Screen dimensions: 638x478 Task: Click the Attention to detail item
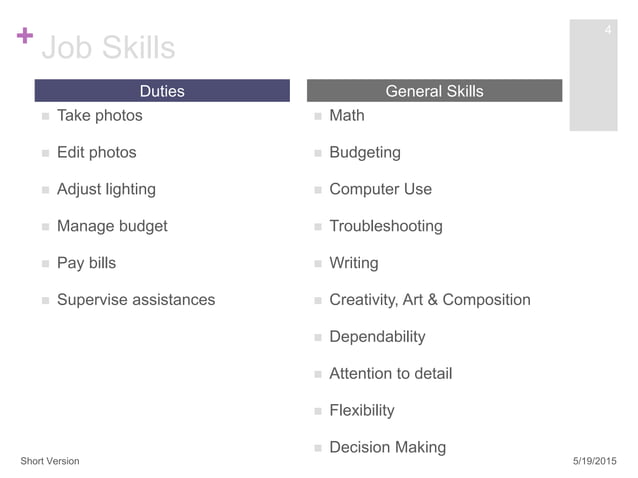click(390, 374)
